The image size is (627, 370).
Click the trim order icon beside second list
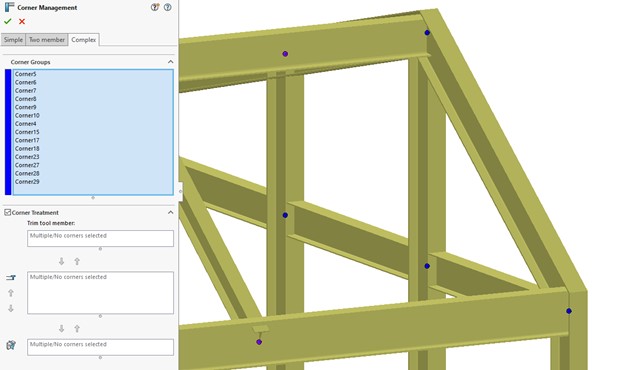click(11, 277)
